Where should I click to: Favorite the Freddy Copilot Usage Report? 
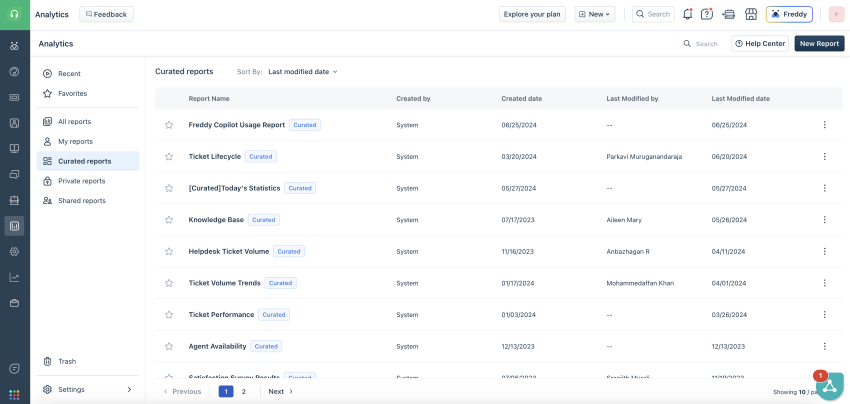click(x=169, y=125)
